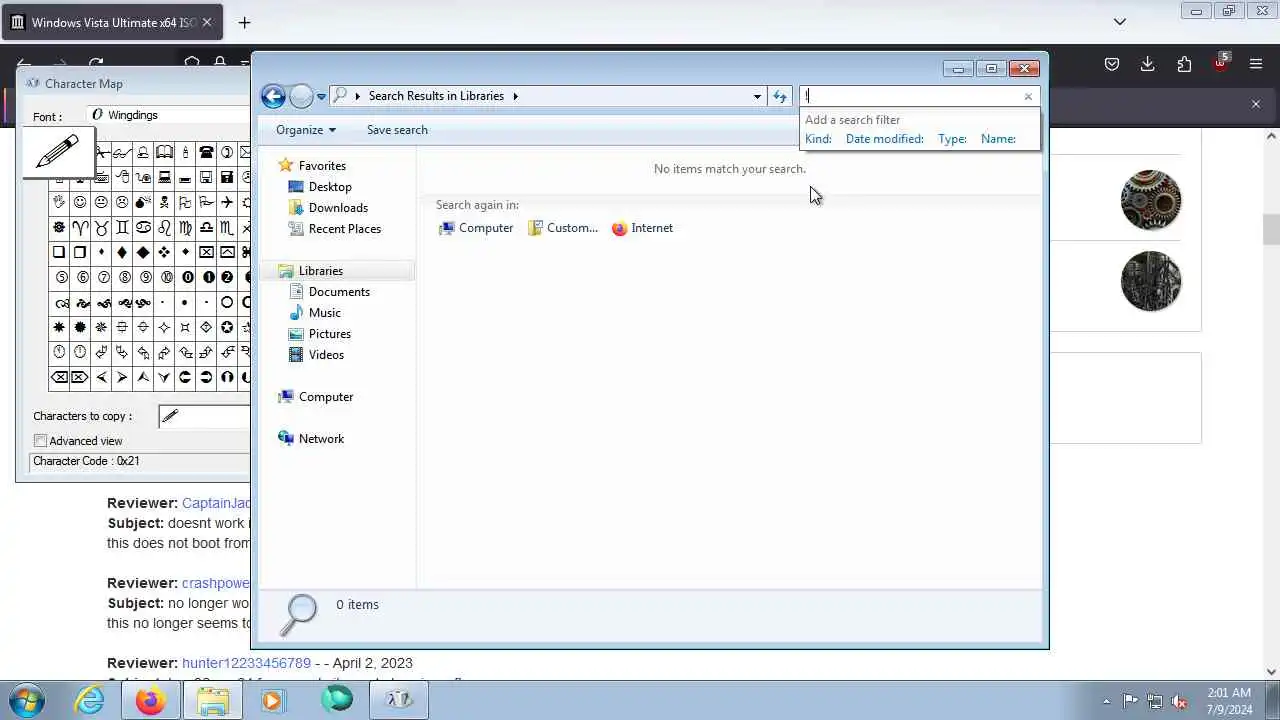Click the muted volume tray icon

point(1179,701)
